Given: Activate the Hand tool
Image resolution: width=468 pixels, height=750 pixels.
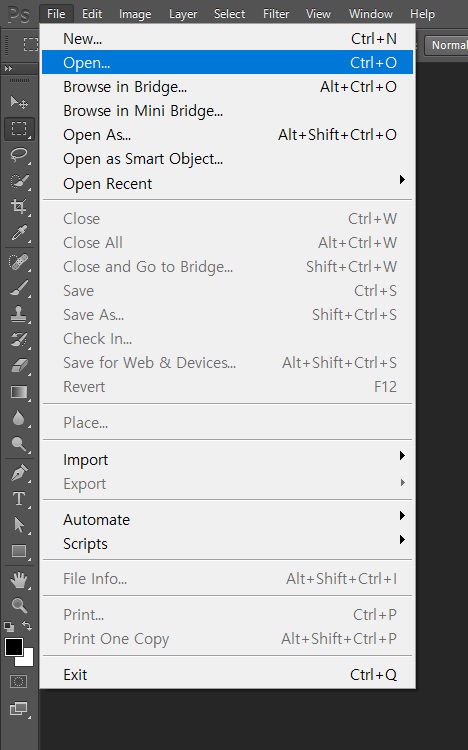Looking at the screenshot, I should [19, 580].
